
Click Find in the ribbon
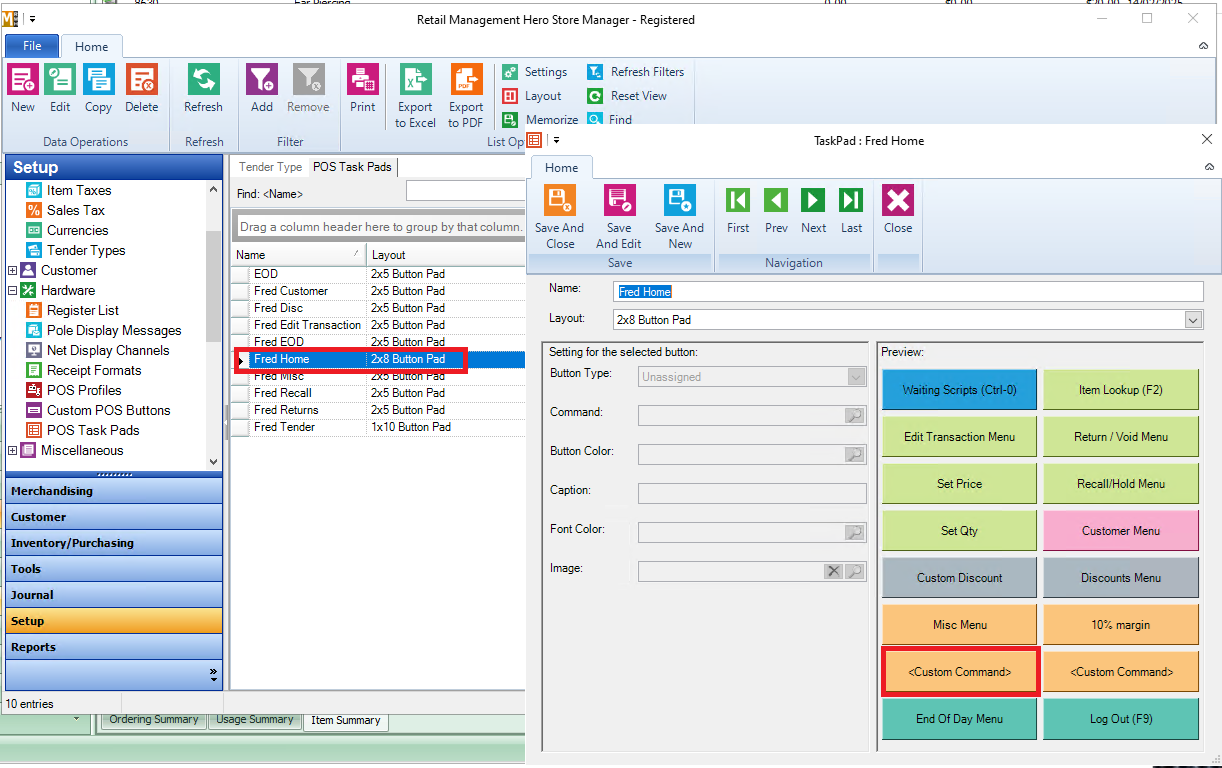click(x=610, y=119)
